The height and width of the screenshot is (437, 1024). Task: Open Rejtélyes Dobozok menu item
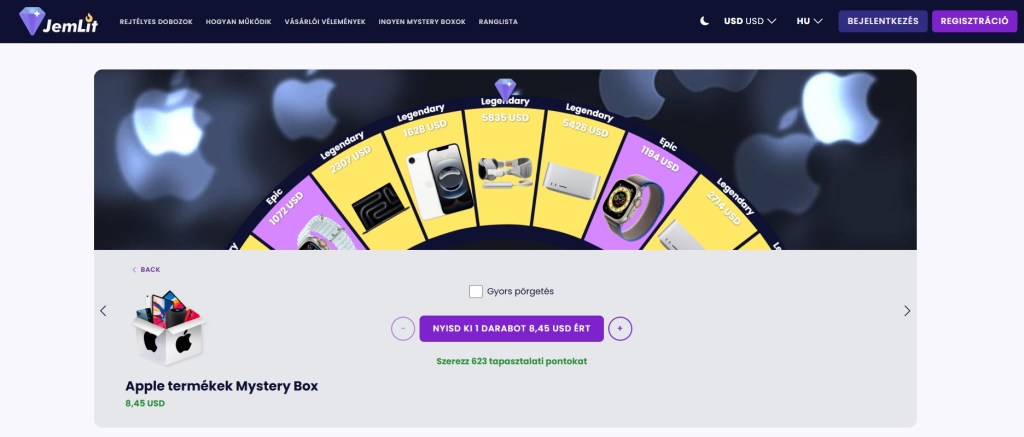coord(156,22)
